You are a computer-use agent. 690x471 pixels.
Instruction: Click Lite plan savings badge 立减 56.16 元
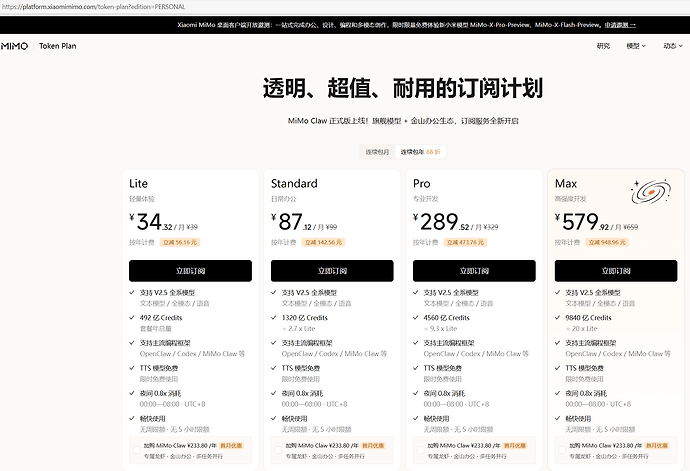click(x=180, y=243)
